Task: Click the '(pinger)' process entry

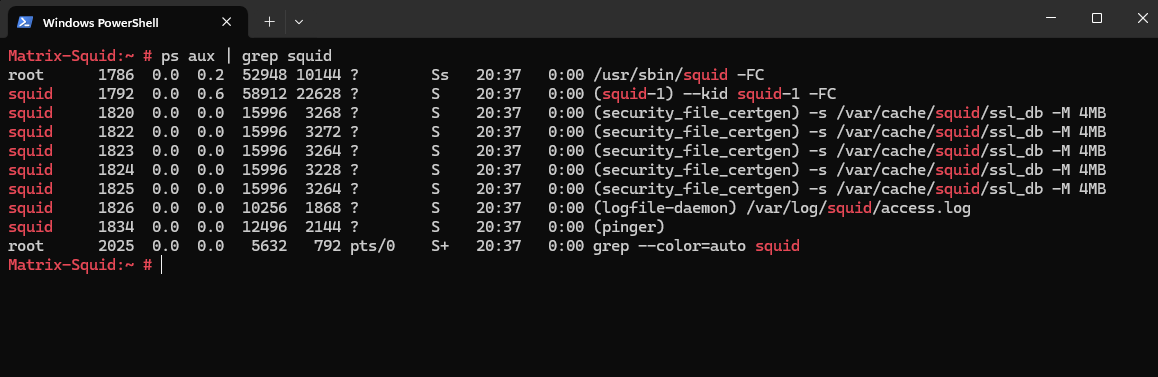Action: pyautogui.click(x=629, y=227)
